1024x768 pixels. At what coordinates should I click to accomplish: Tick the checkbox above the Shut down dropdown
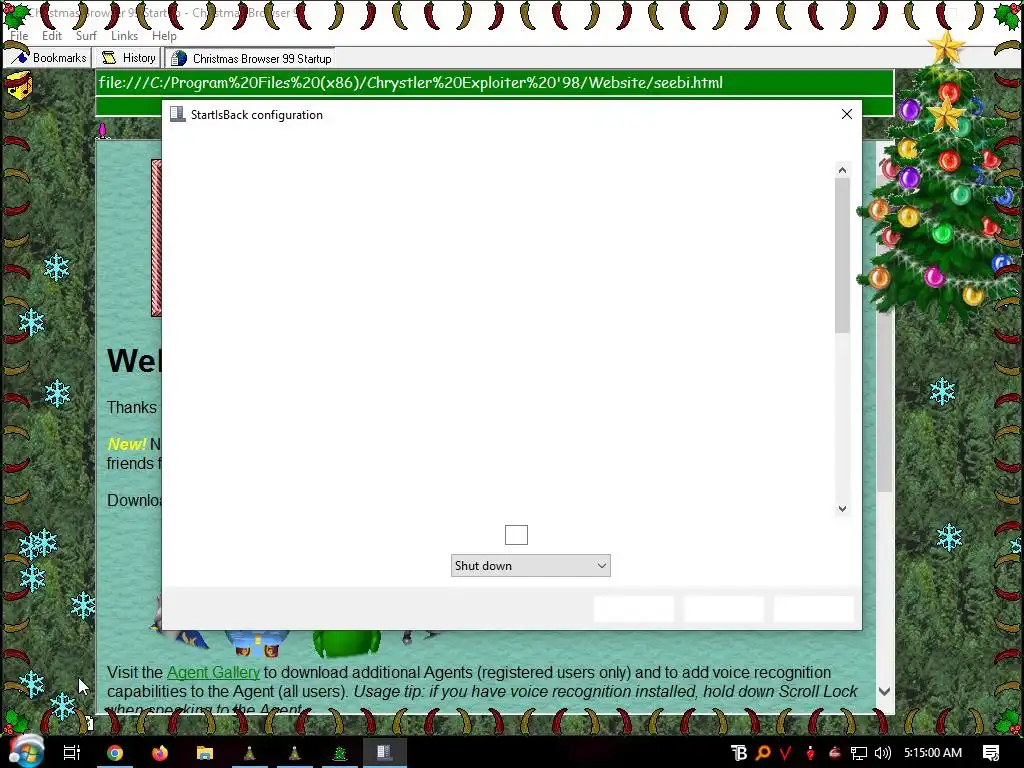516,535
